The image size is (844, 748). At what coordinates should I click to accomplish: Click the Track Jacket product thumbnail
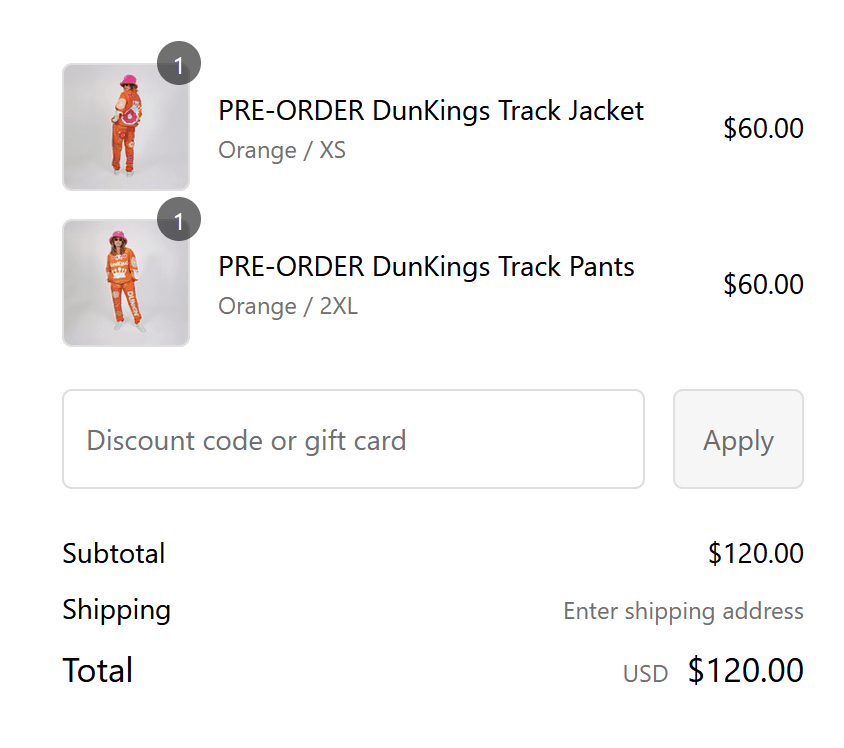click(x=126, y=127)
